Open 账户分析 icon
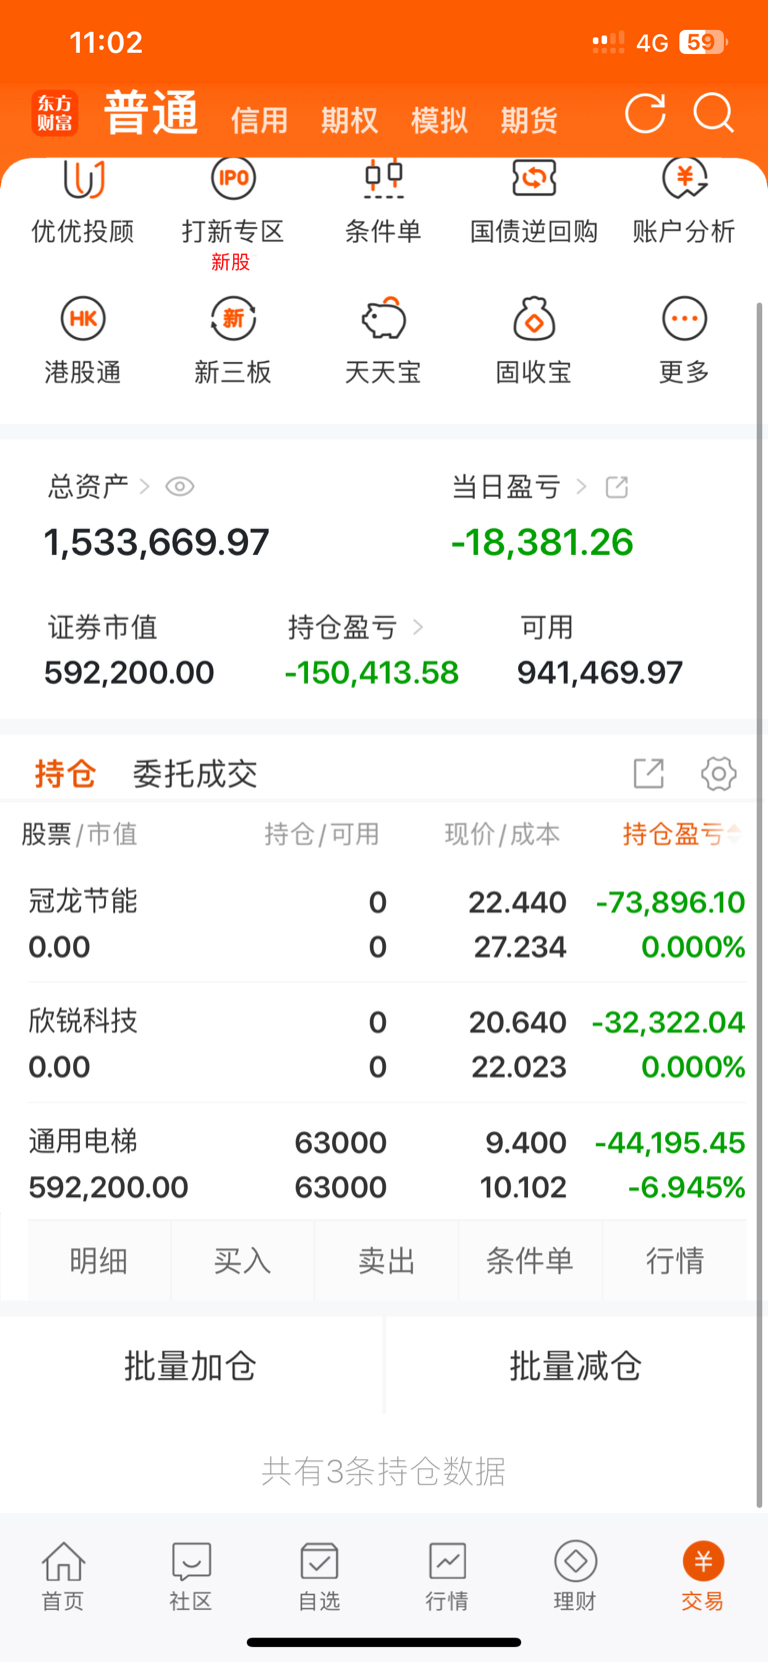 click(685, 179)
